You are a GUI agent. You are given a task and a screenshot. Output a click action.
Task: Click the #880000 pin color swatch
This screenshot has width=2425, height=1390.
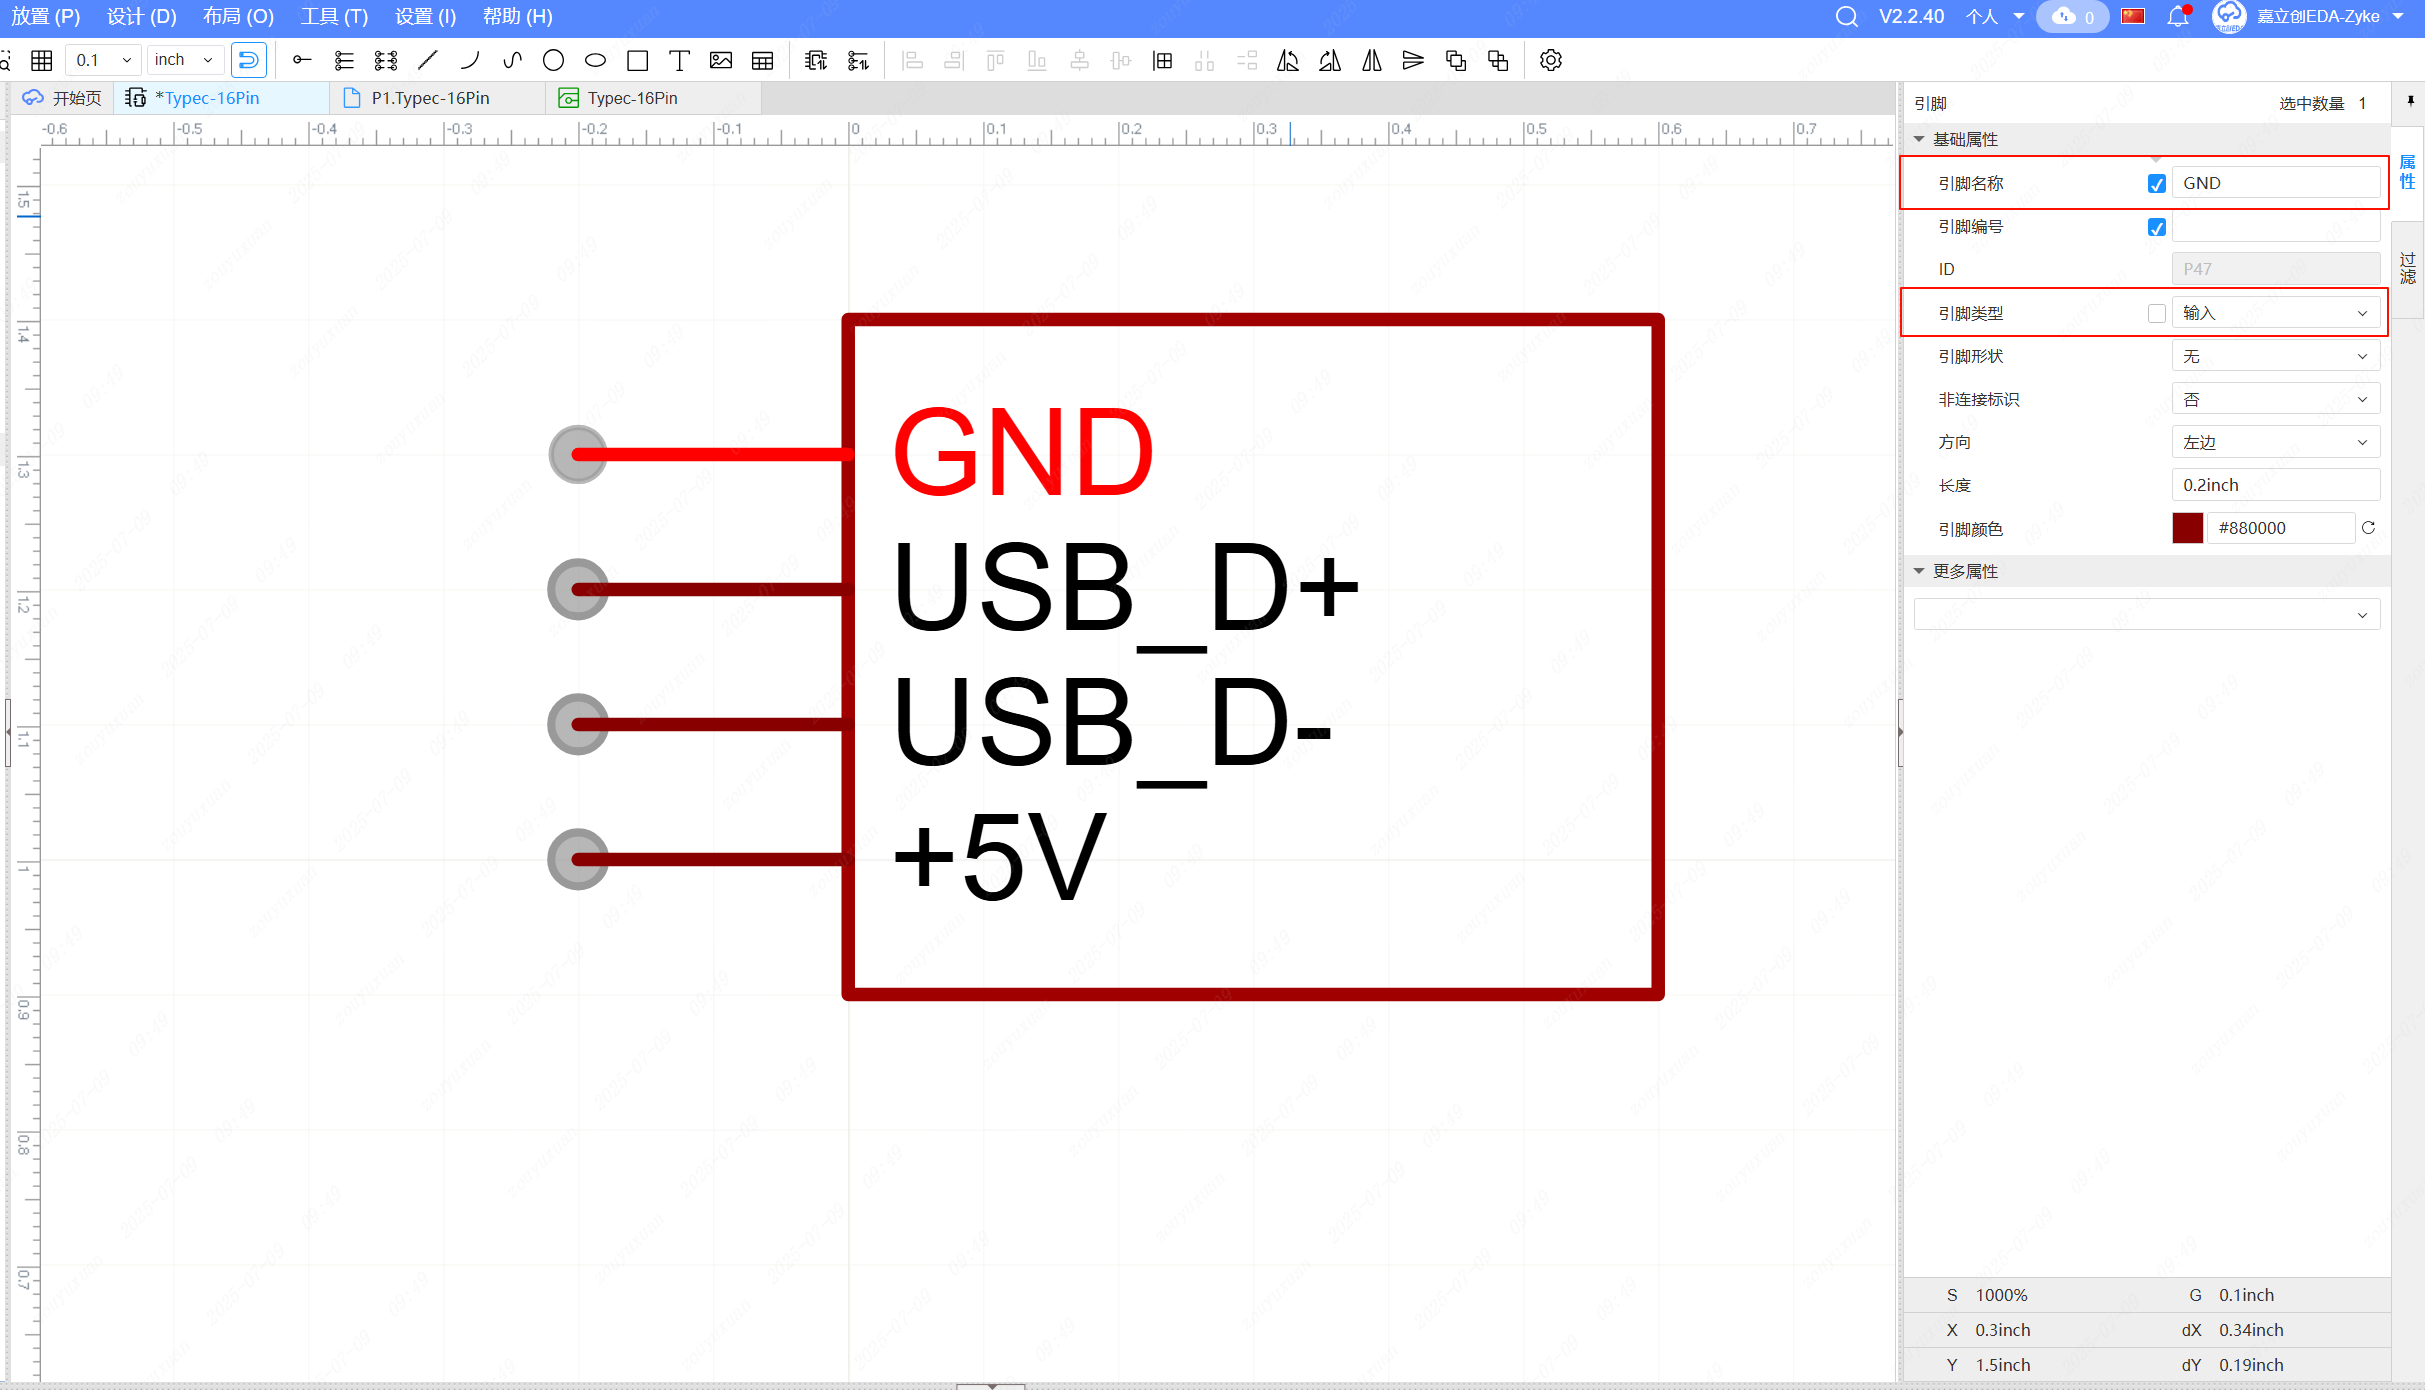click(x=2187, y=528)
